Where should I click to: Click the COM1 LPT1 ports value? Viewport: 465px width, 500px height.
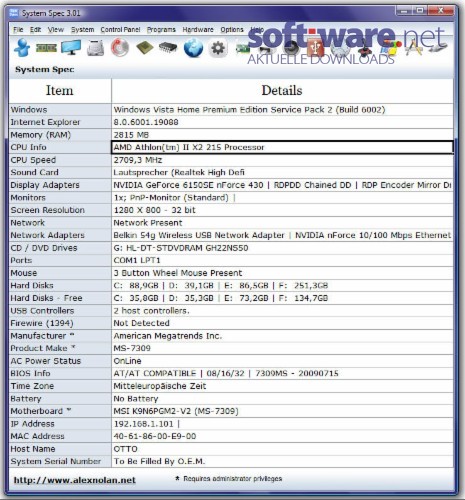point(137,260)
